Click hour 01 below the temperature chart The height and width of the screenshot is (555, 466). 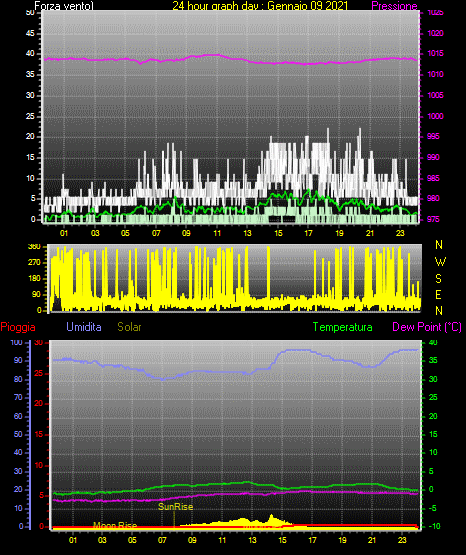click(x=73, y=540)
